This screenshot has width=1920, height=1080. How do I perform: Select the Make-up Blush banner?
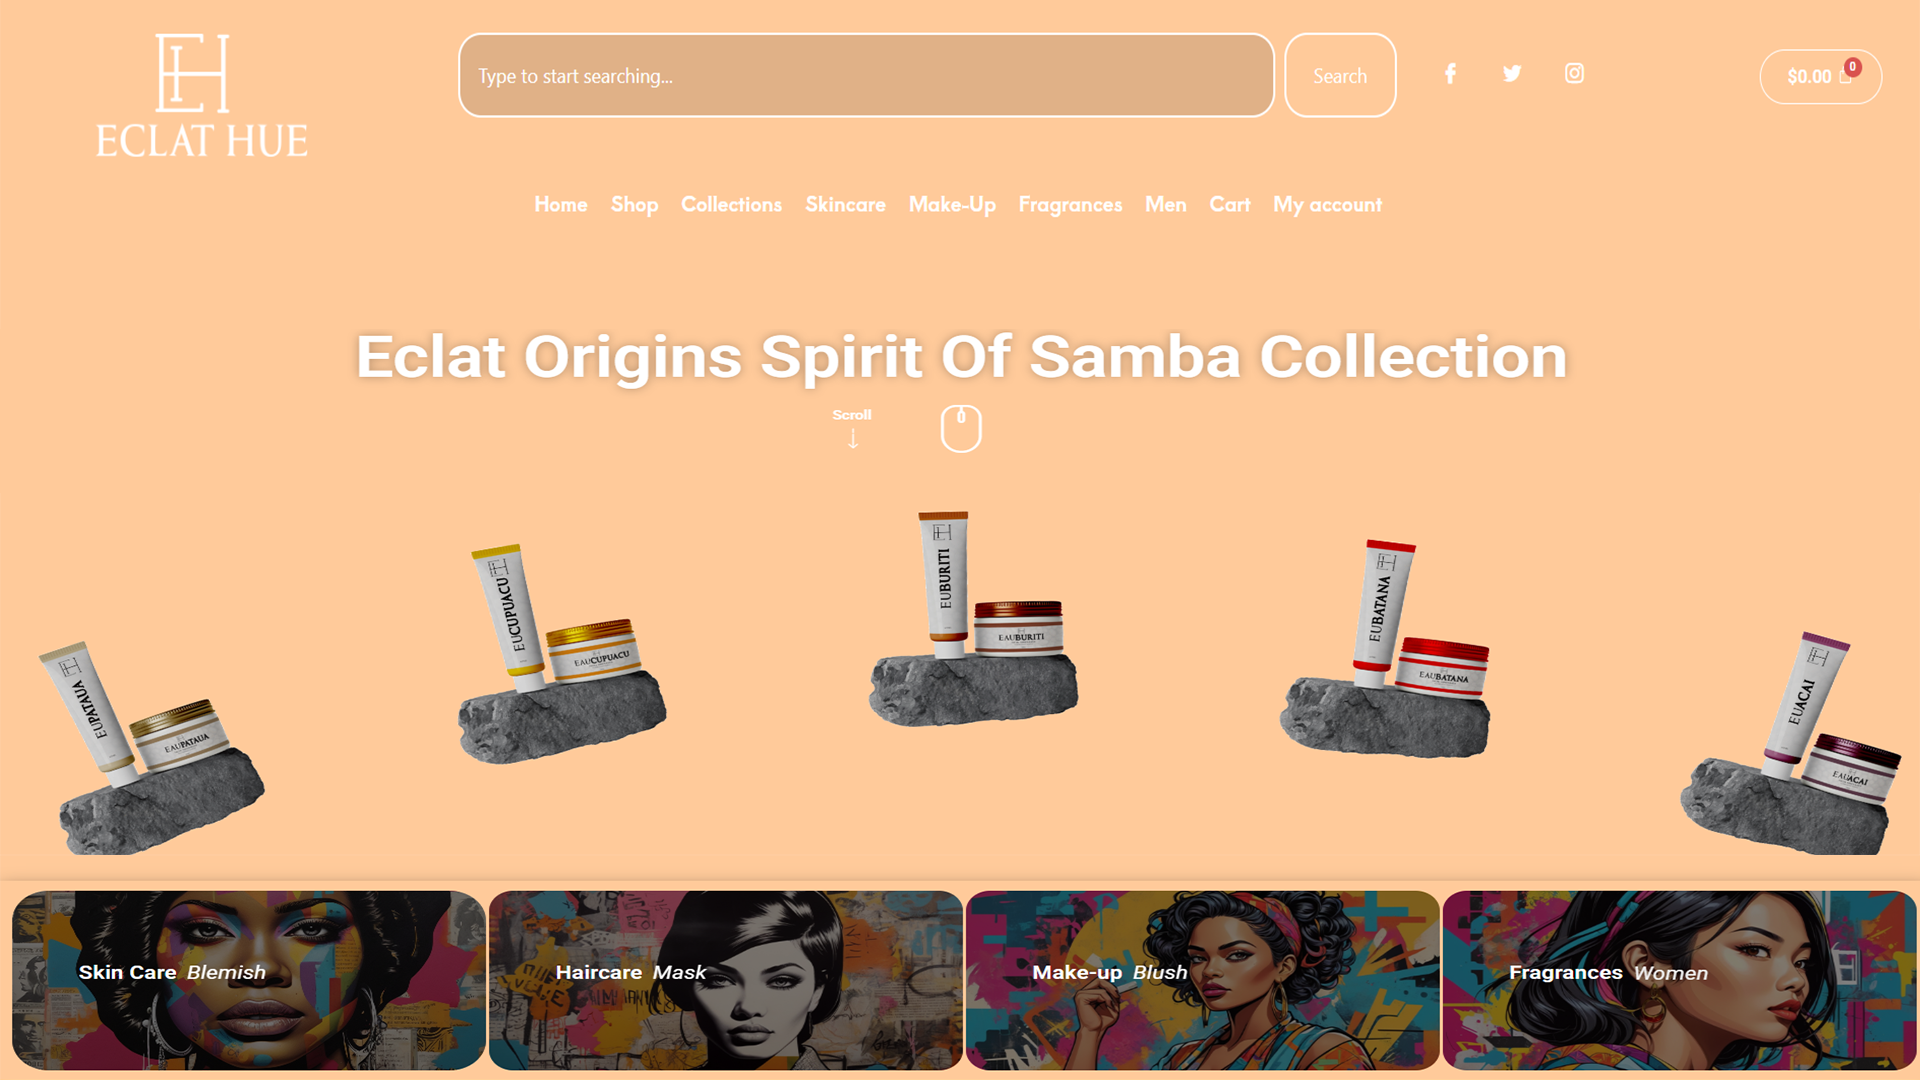(1203, 980)
